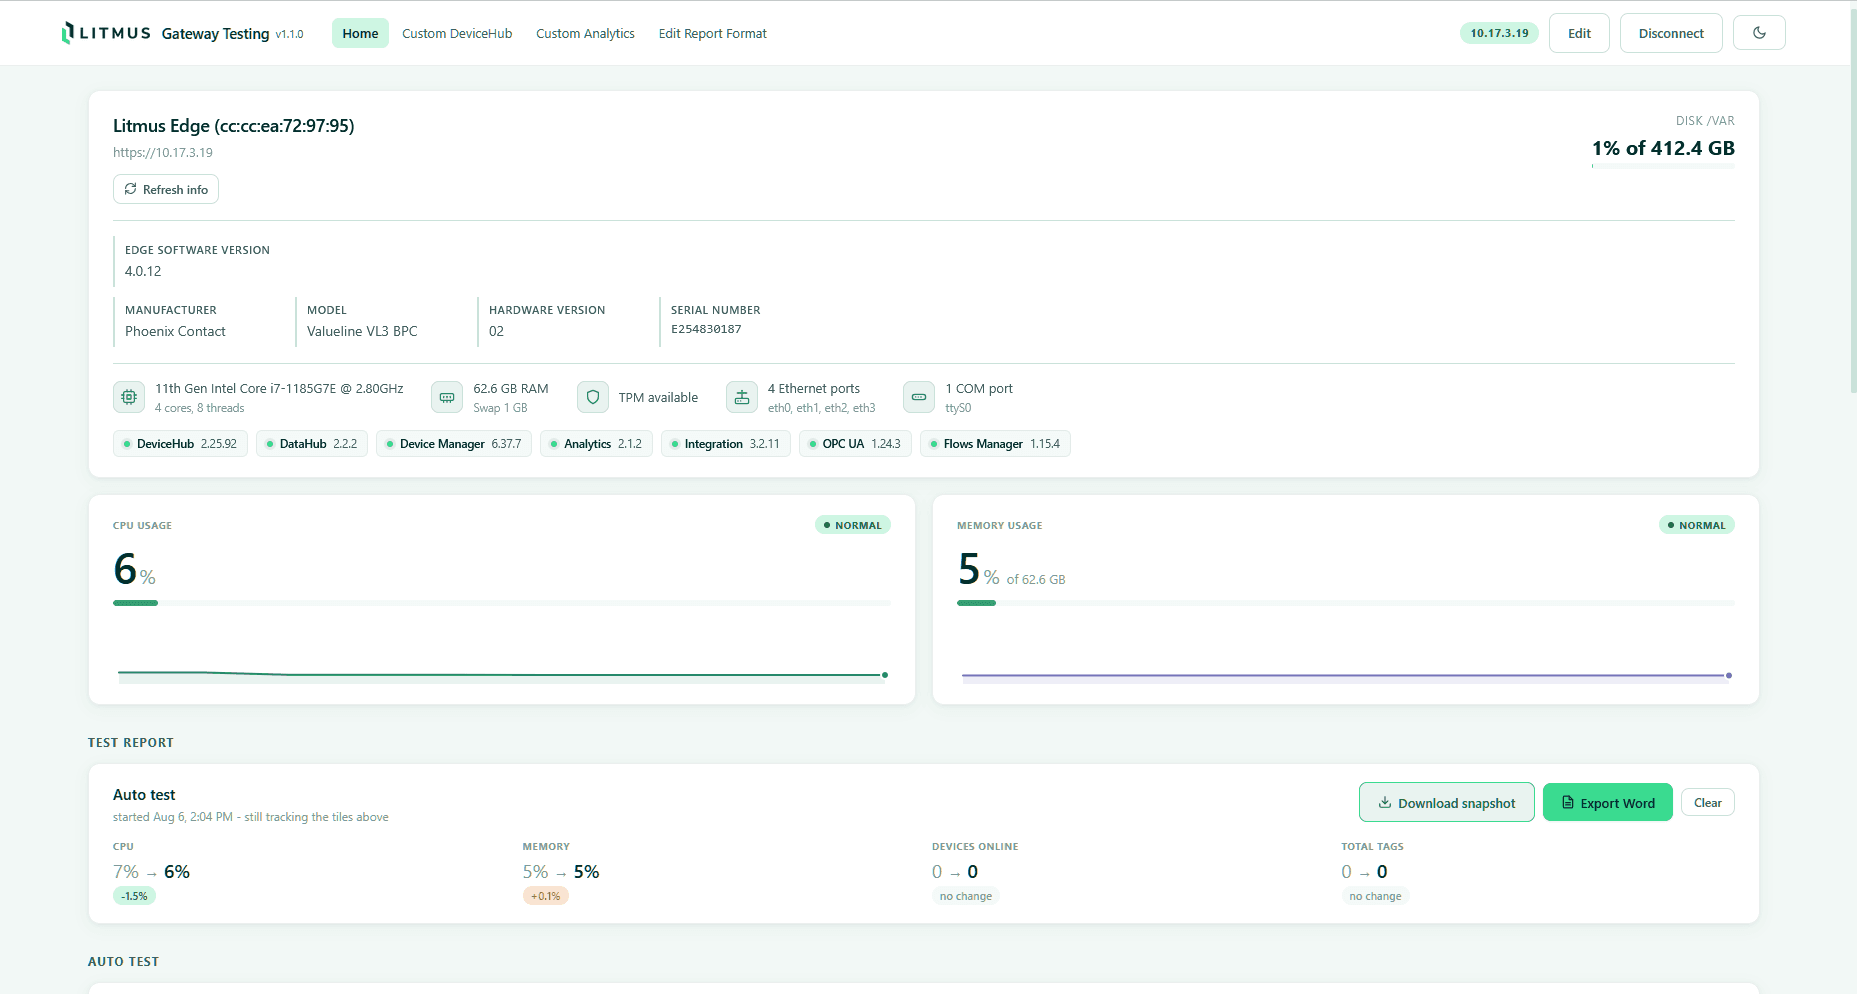Viewport: 1857px width, 994px height.
Task: Click the Flows Manager green status dot
Action: (934, 444)
